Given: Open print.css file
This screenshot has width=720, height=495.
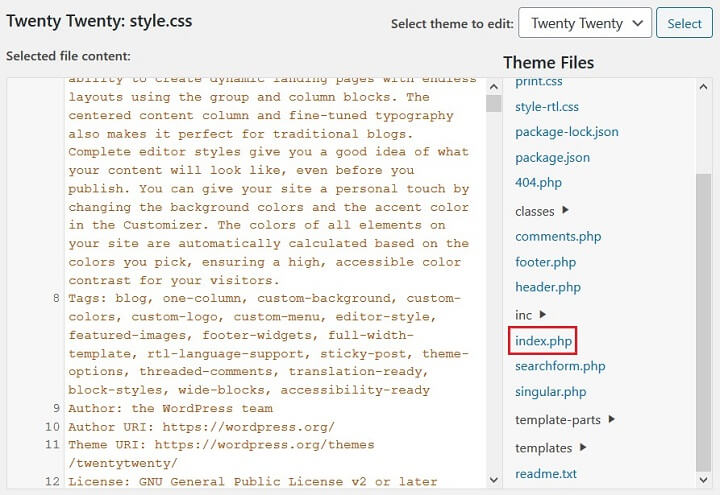Looking at the screenshot, I should point(538,82).
